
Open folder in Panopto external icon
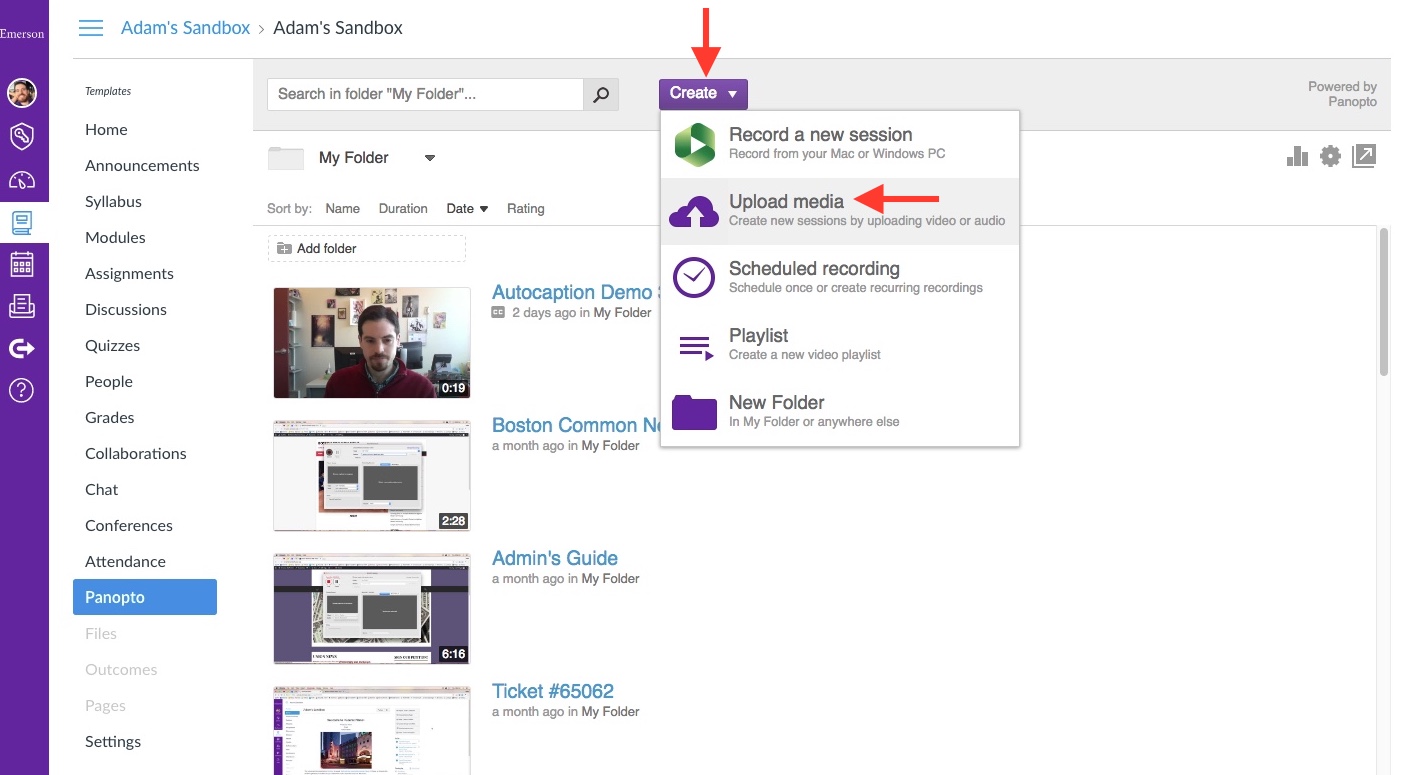1364,156
